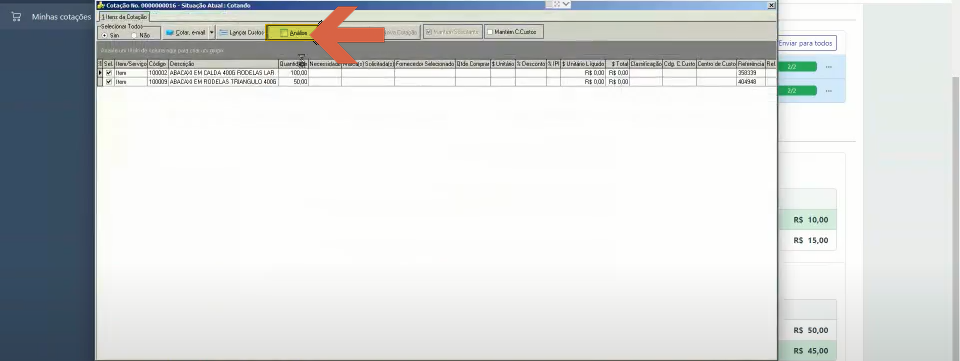The width and height of the screenshot is (960, 361).
Task: Click the Cotação window title bar icon
Action: click(x=101, y=5)
